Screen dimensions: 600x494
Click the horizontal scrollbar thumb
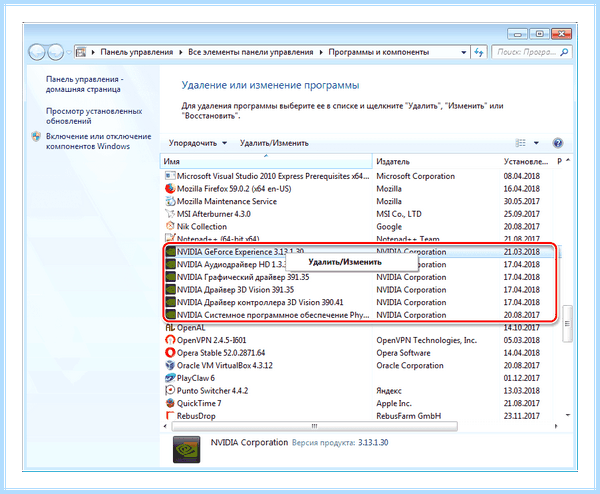(x=314, y=426)
